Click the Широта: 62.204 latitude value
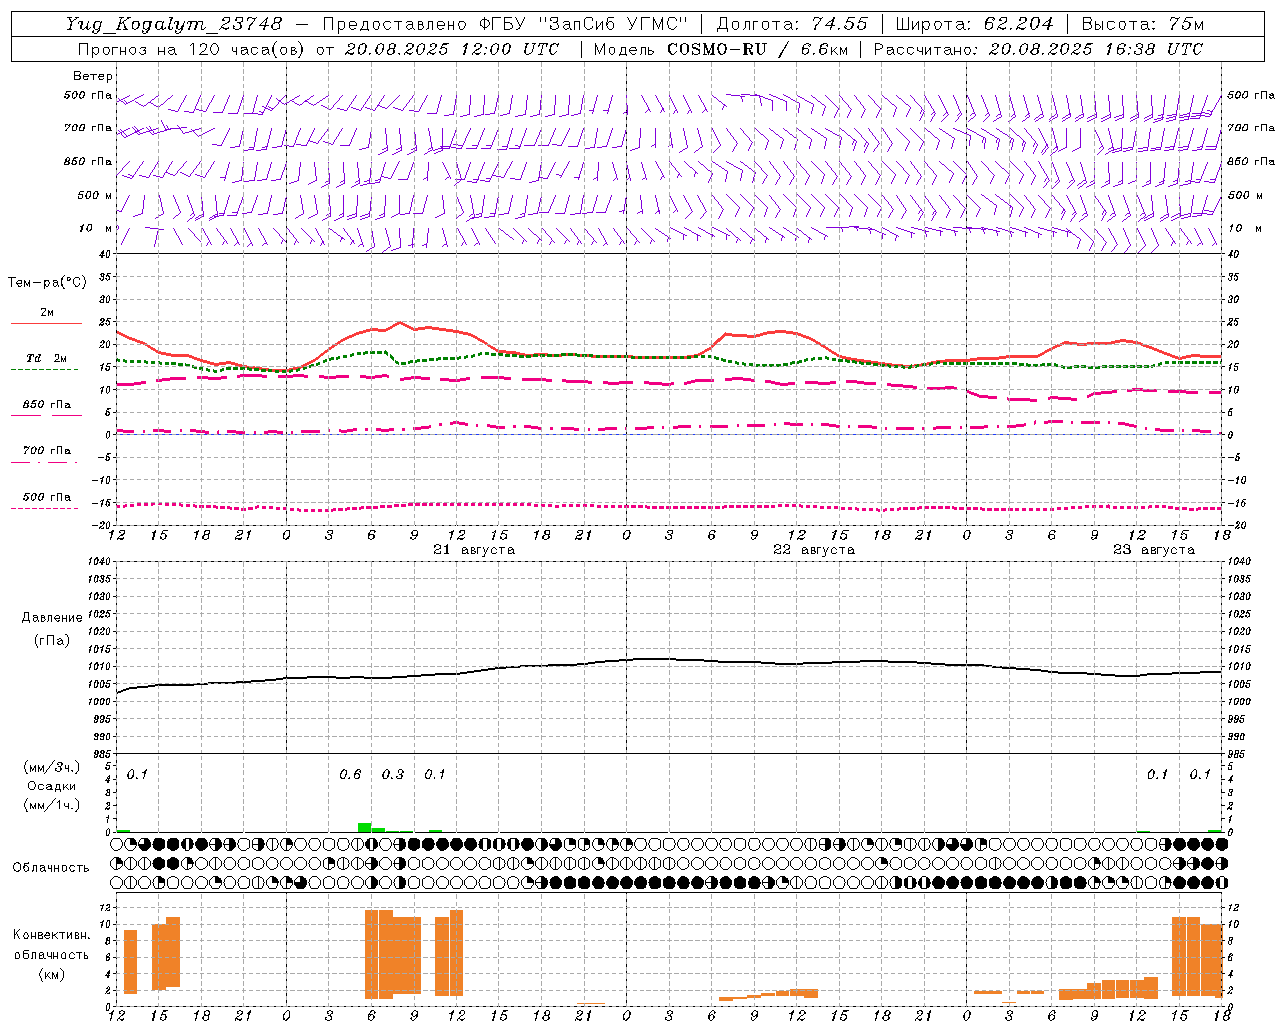This screenshot has height=1024, width=1280. (x=974, y=24)
